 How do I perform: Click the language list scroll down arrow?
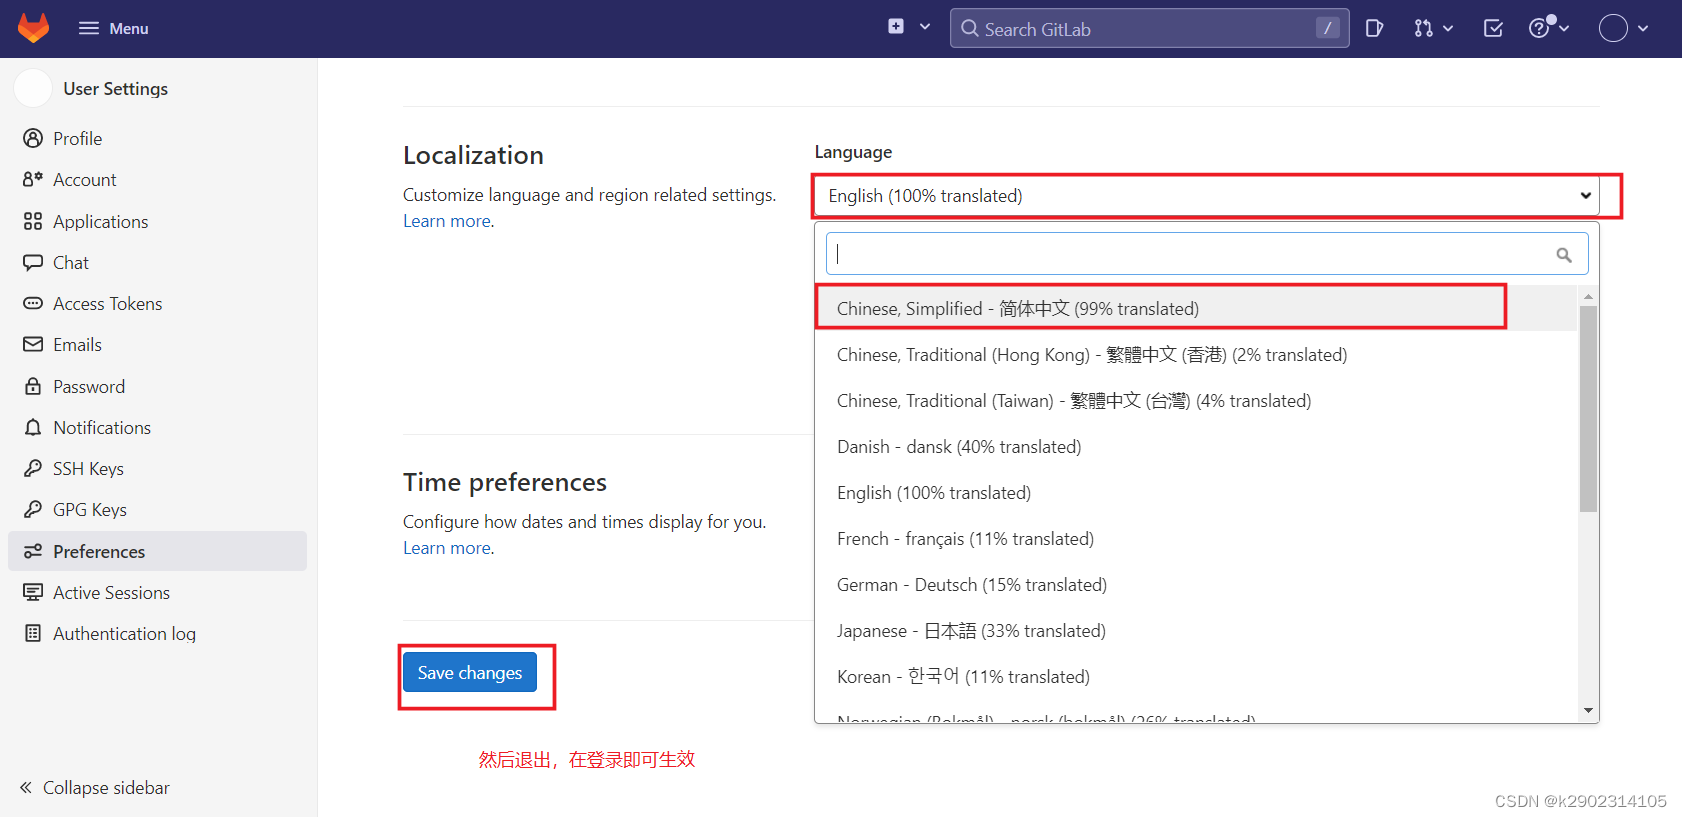[1588, 711]
